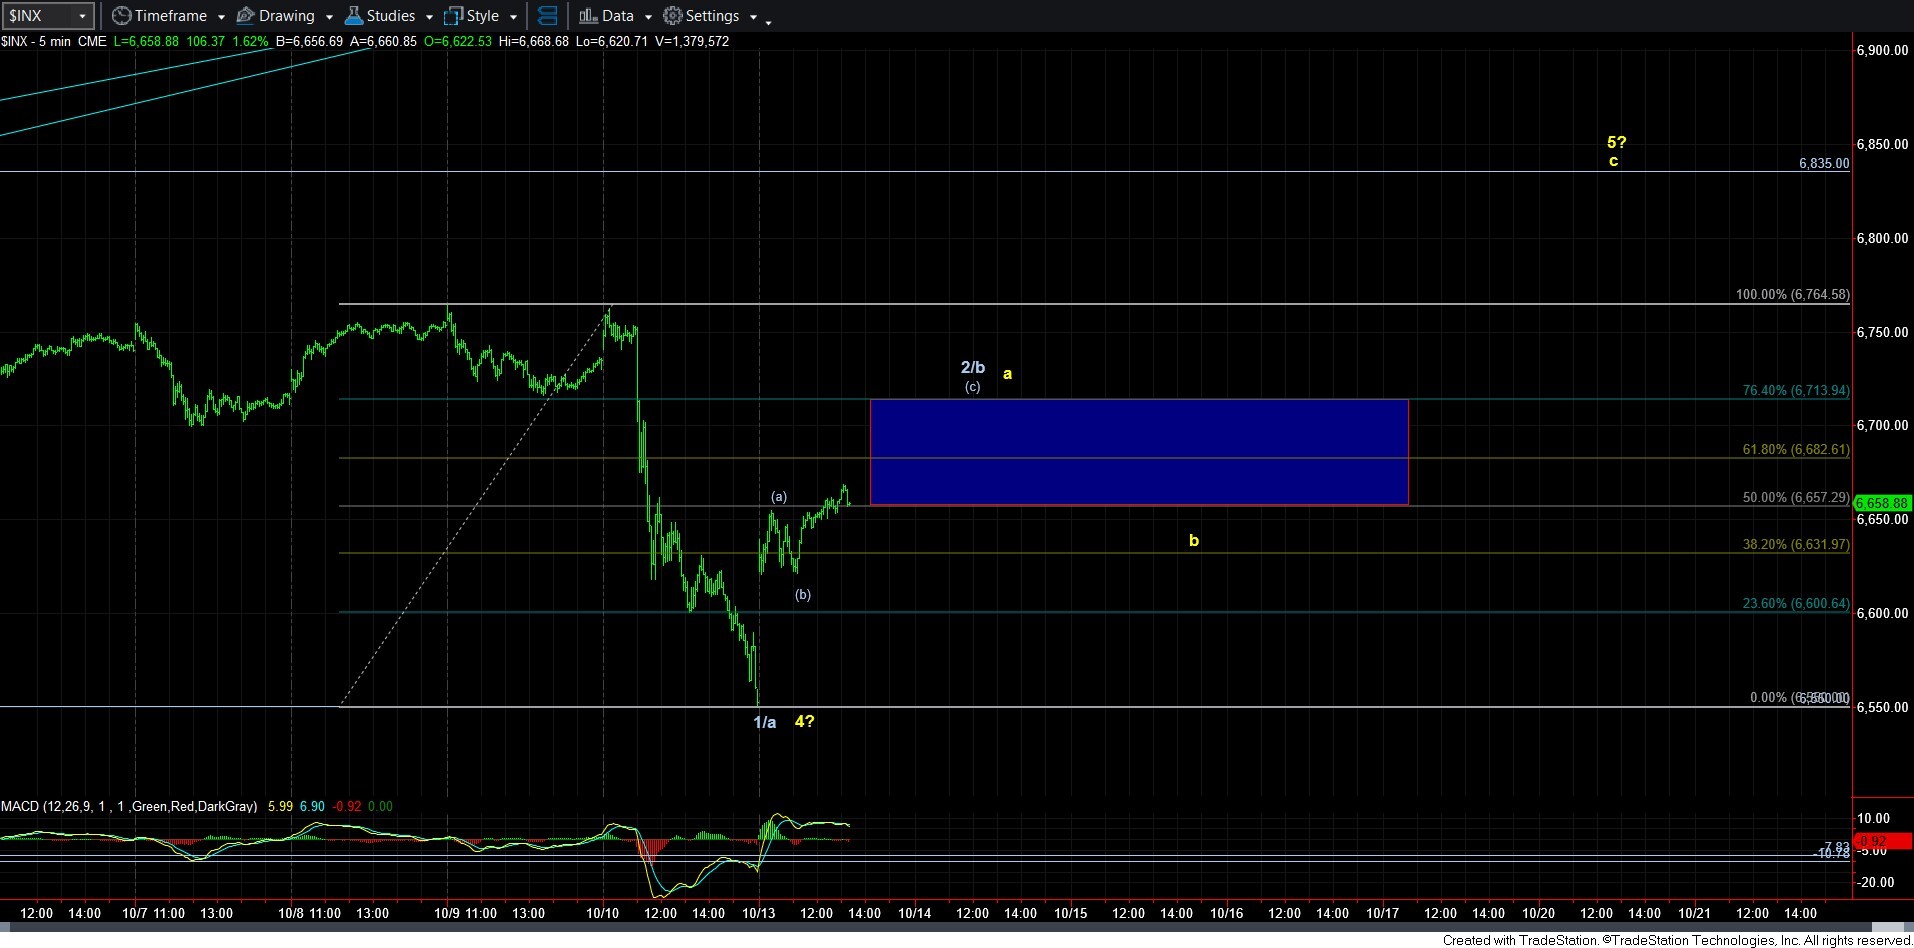Click the blue stacked bars toolbar icon
This screenshot has width=1914, height=948.
coord(547,16)
